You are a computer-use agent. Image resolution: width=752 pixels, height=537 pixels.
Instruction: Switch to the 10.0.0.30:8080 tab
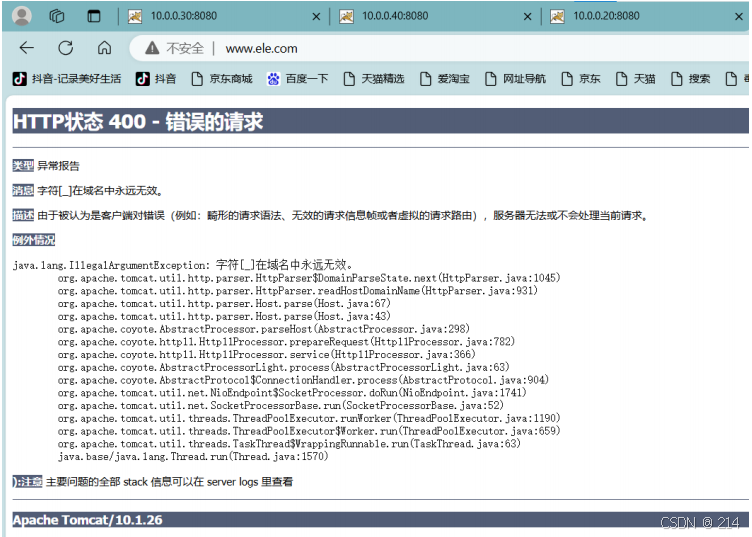click(x=224, y=16)
